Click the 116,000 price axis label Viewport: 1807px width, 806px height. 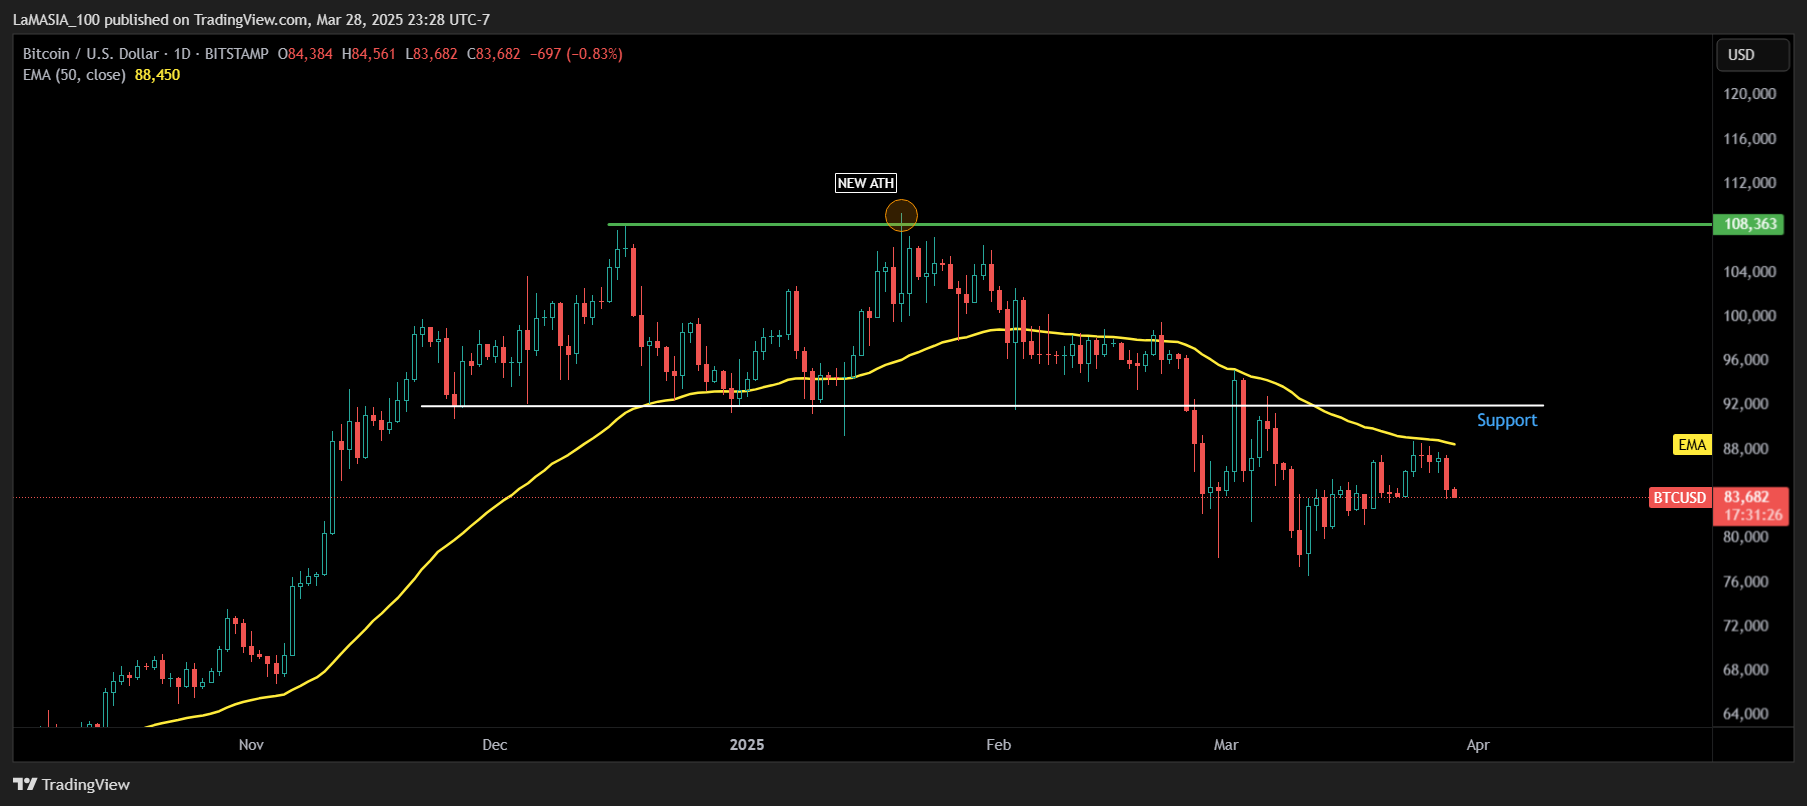1749,139
